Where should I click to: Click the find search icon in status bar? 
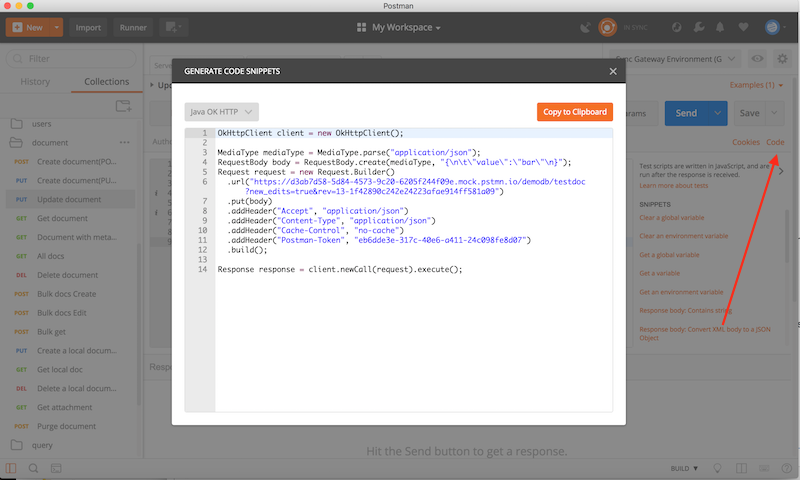pyautogui.click(x=33, y=468)
